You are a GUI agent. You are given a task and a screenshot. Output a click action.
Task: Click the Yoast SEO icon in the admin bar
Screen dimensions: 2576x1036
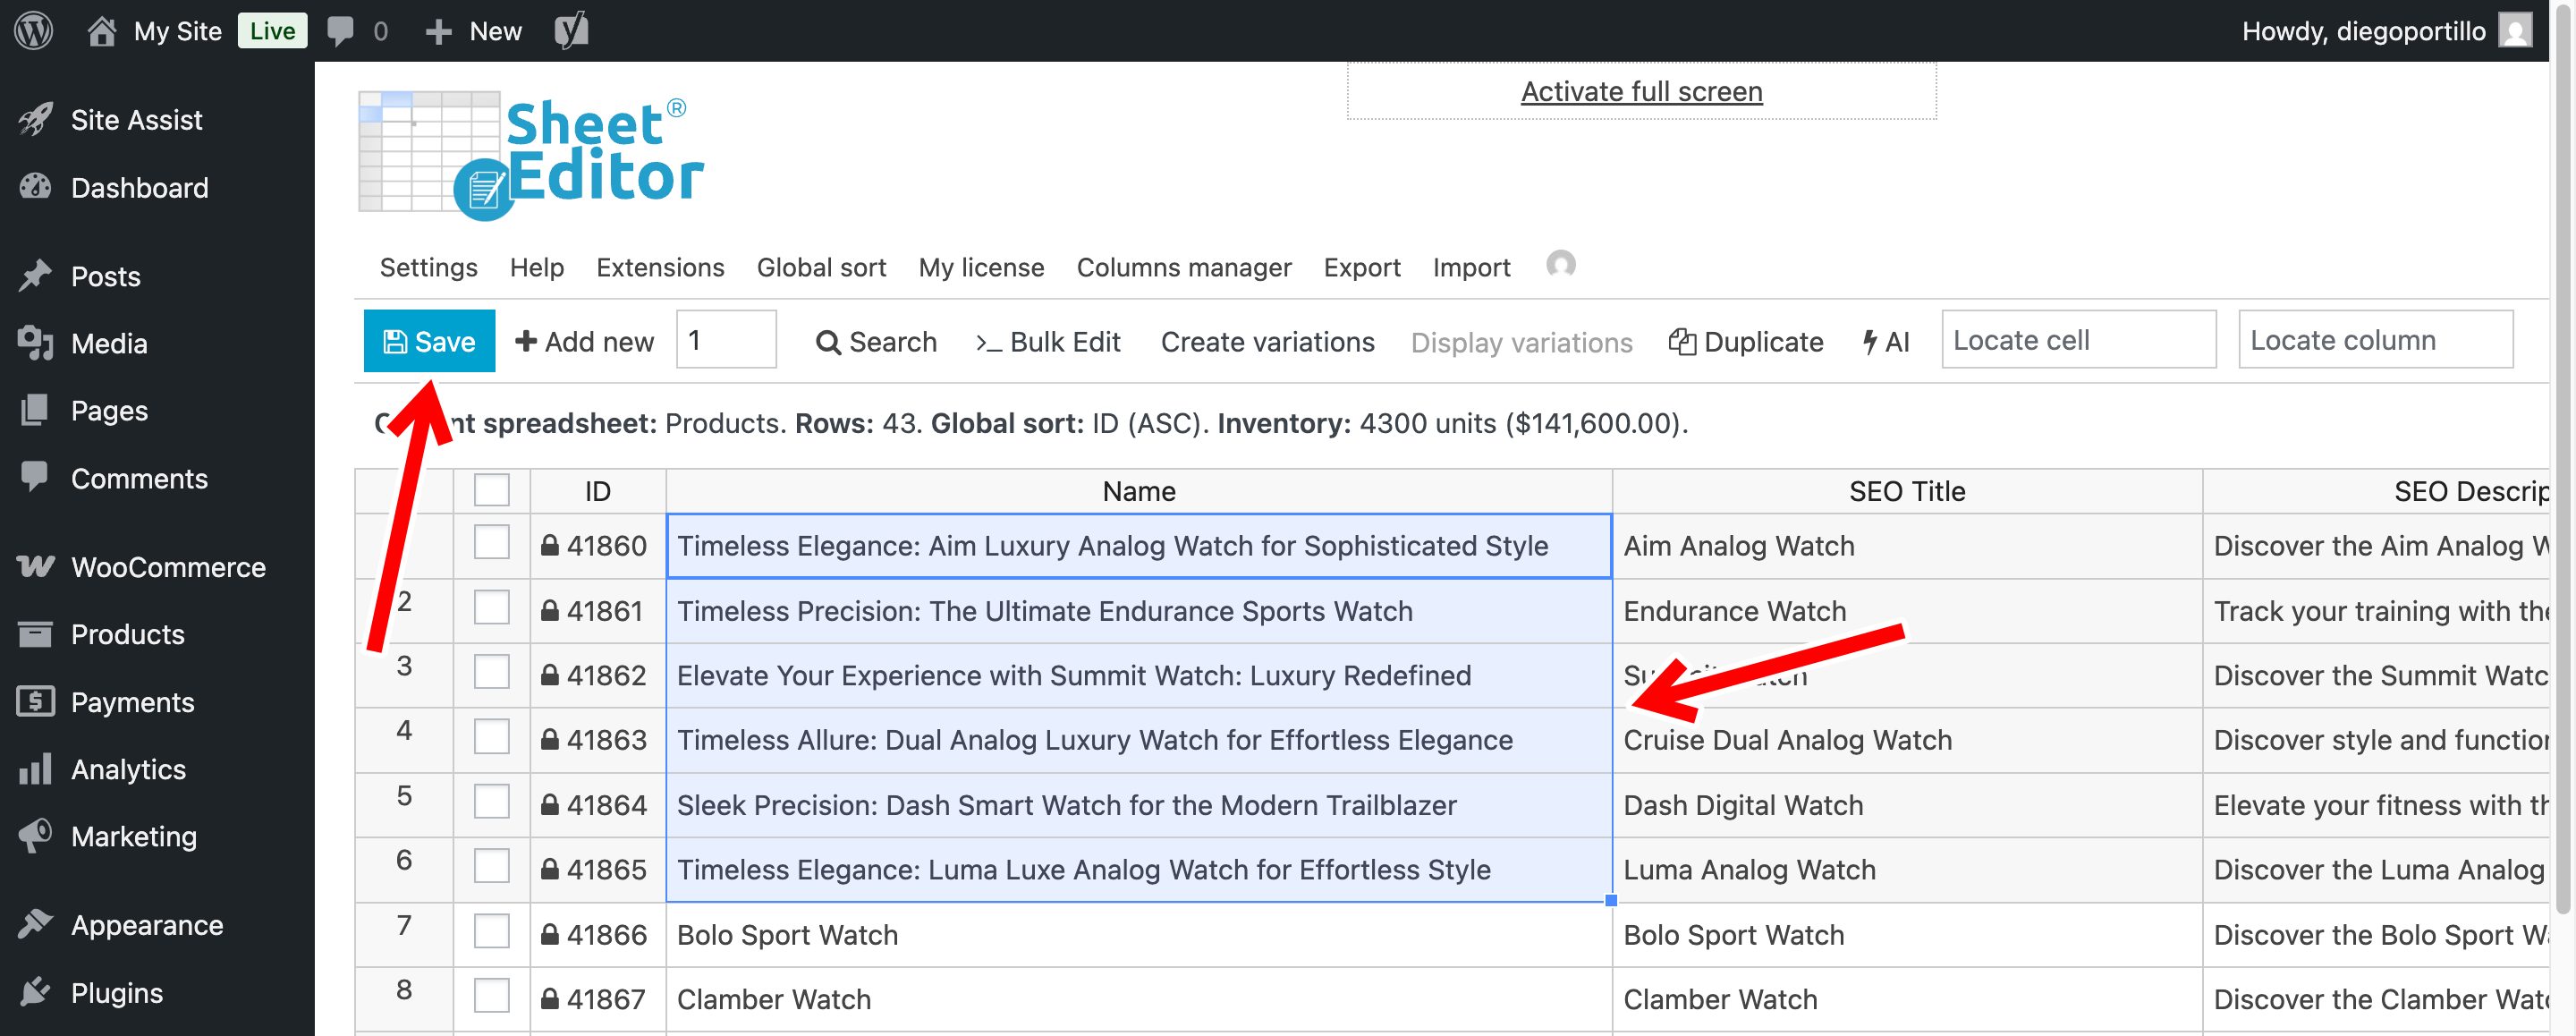point(571,30)
